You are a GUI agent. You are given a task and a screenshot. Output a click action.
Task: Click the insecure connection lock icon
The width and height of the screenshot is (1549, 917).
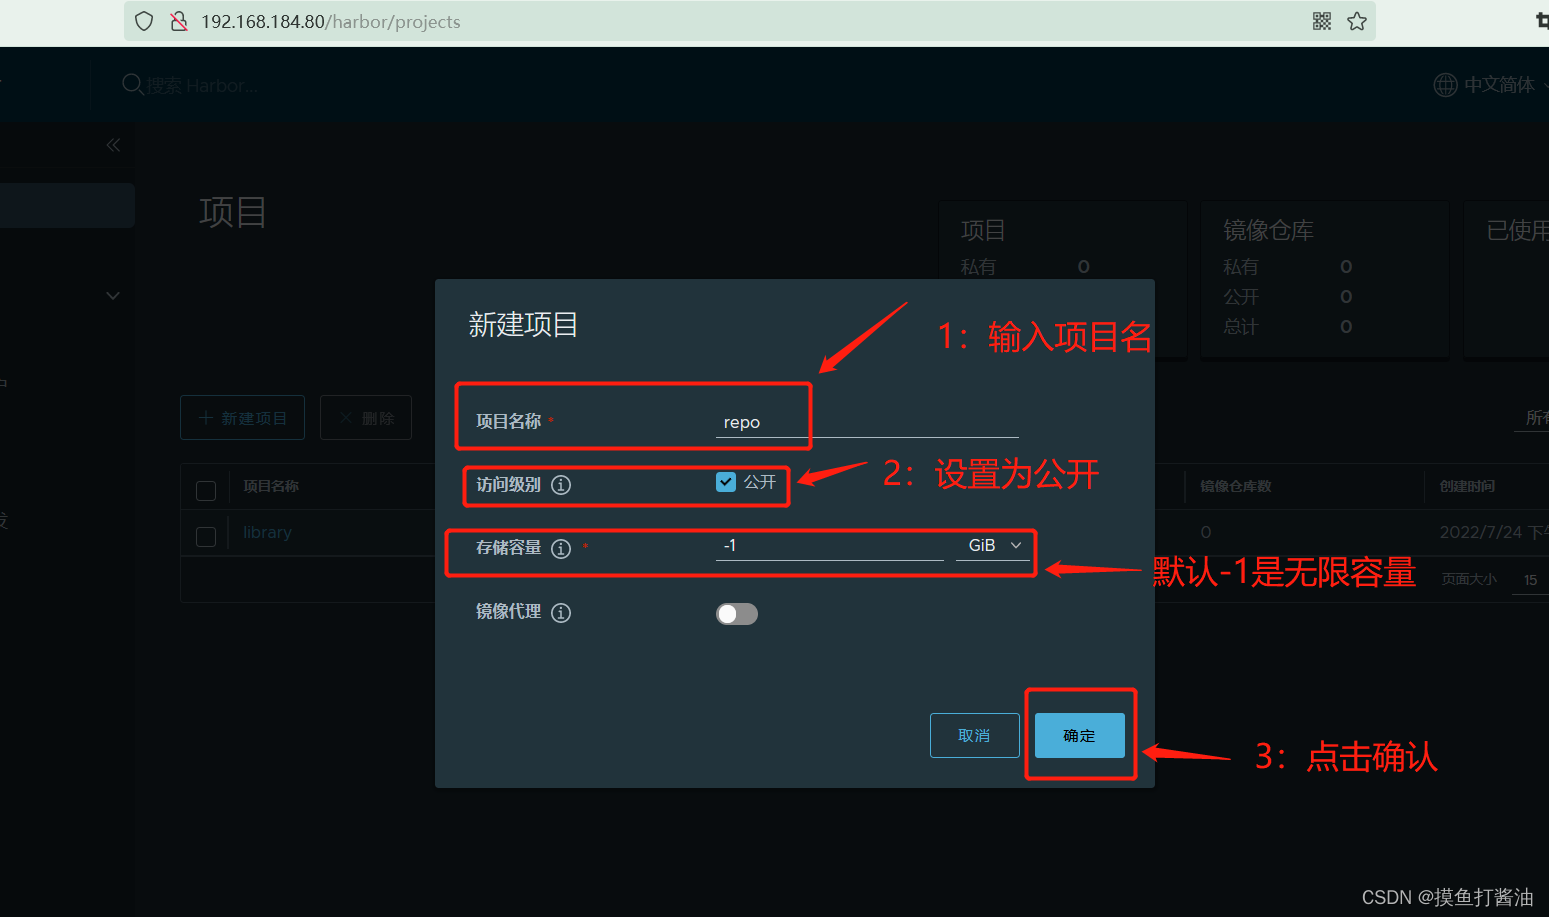point(179,21)
